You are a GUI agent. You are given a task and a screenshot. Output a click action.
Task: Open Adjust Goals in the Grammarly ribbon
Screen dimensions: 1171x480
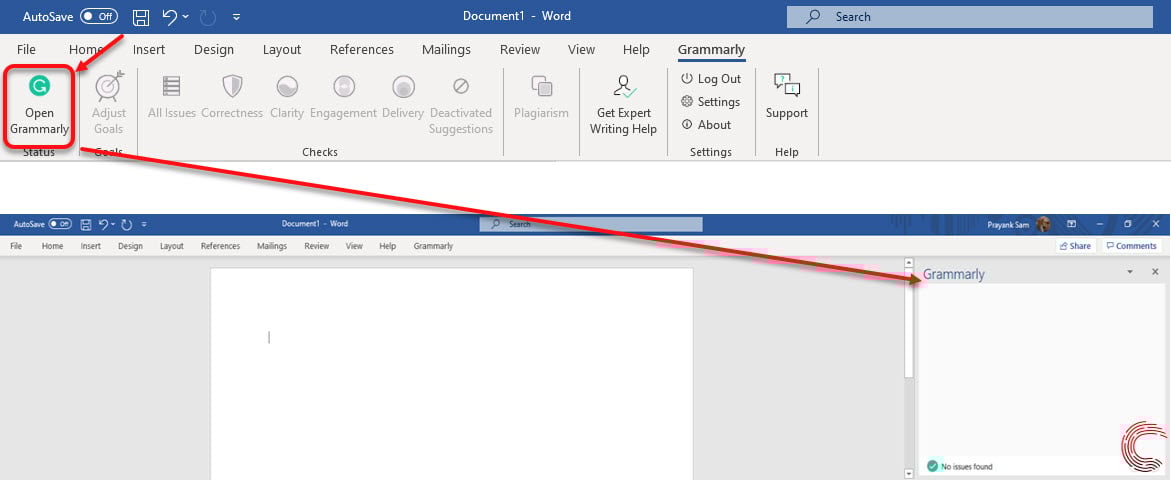(109, 105)
